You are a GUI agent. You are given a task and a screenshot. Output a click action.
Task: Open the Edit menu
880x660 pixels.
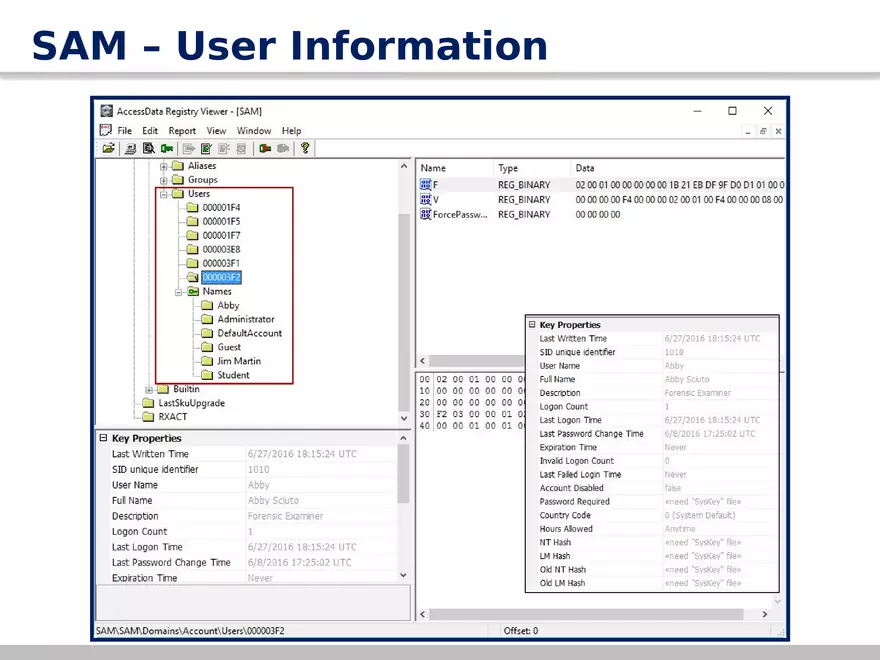coord(150,130)
